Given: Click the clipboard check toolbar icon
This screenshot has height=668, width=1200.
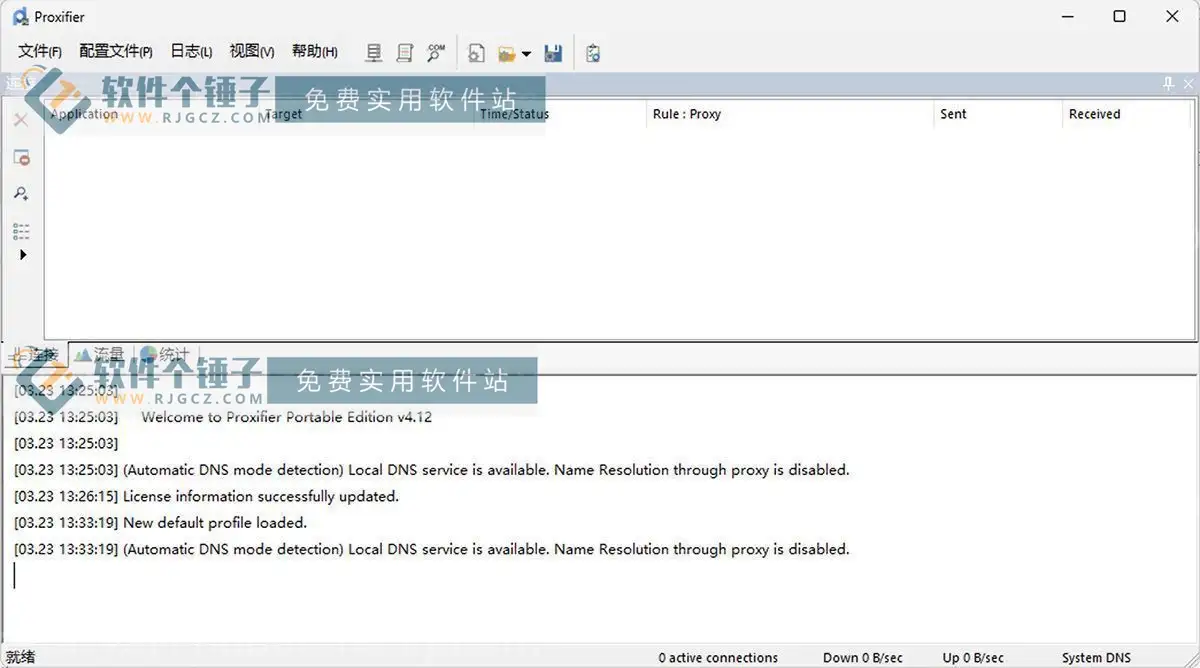Looking at the screenshot, I should tap(593, 53).
